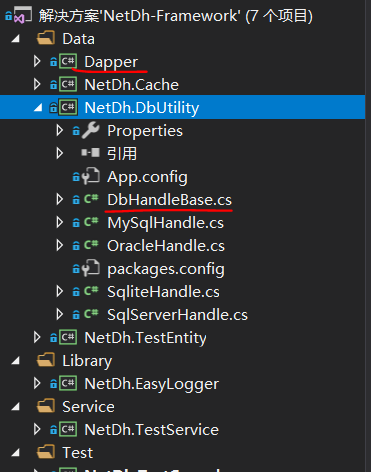Open the App.config file
The height and width of the screenshot is (472, 371).
147,177
